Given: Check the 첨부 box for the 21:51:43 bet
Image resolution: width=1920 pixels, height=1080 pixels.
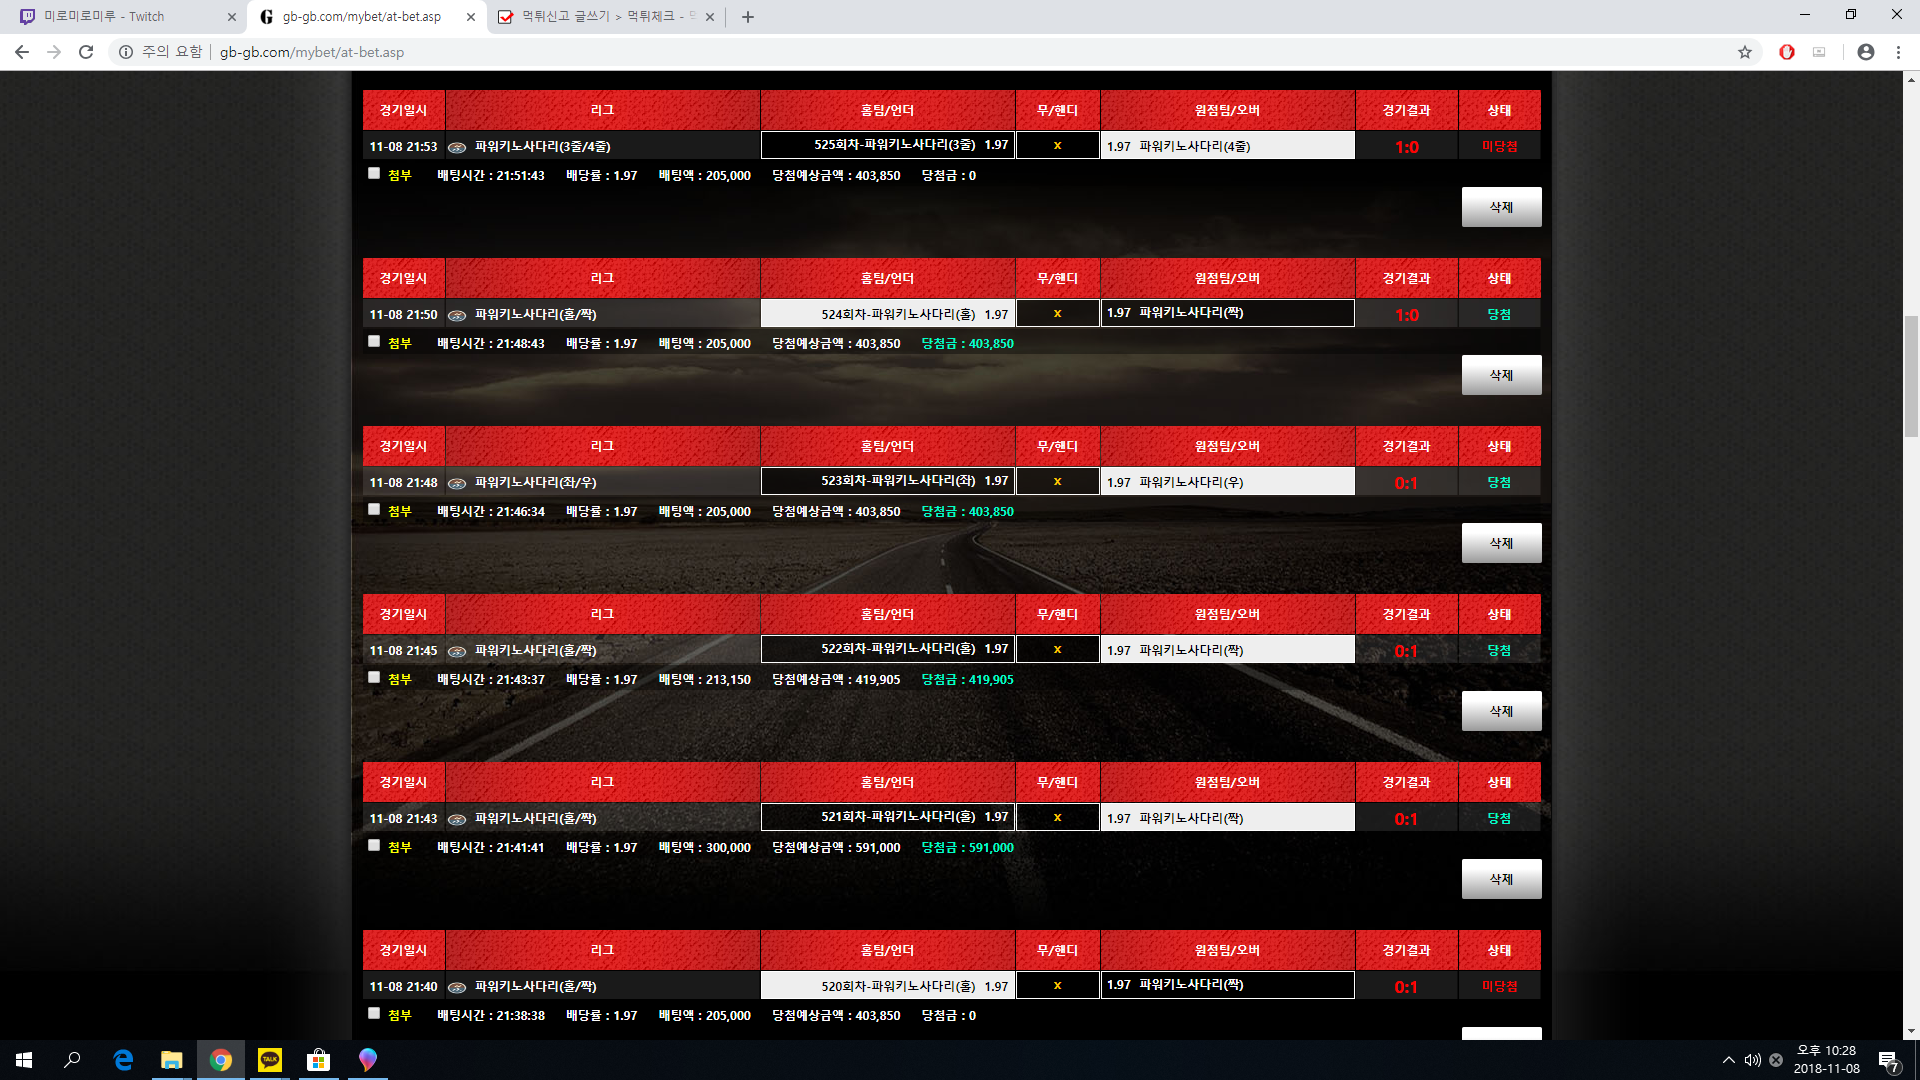Looking at the screenshot, I should tap(374, 174).
